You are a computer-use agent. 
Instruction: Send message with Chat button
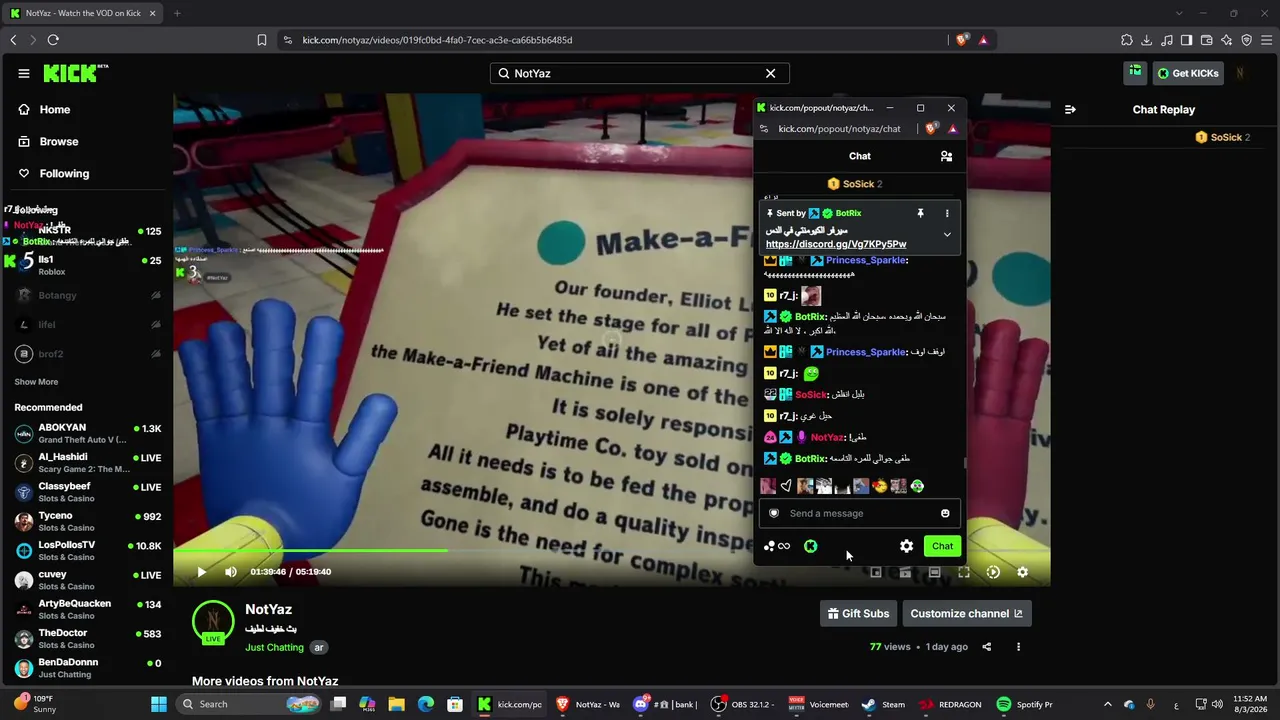click(x=942, y=546)
